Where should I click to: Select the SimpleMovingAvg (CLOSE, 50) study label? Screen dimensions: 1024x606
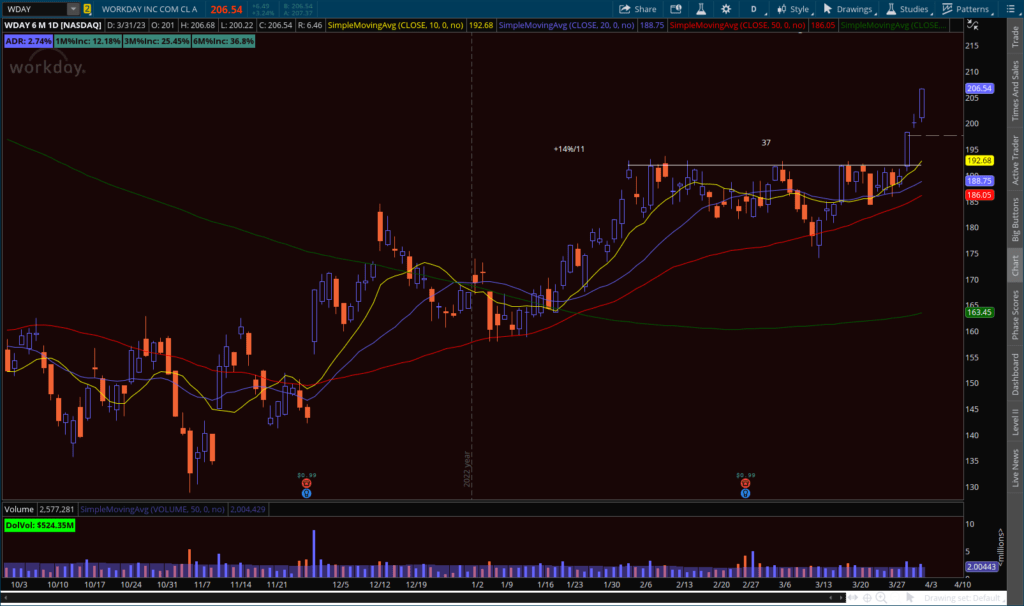point(737,25)
